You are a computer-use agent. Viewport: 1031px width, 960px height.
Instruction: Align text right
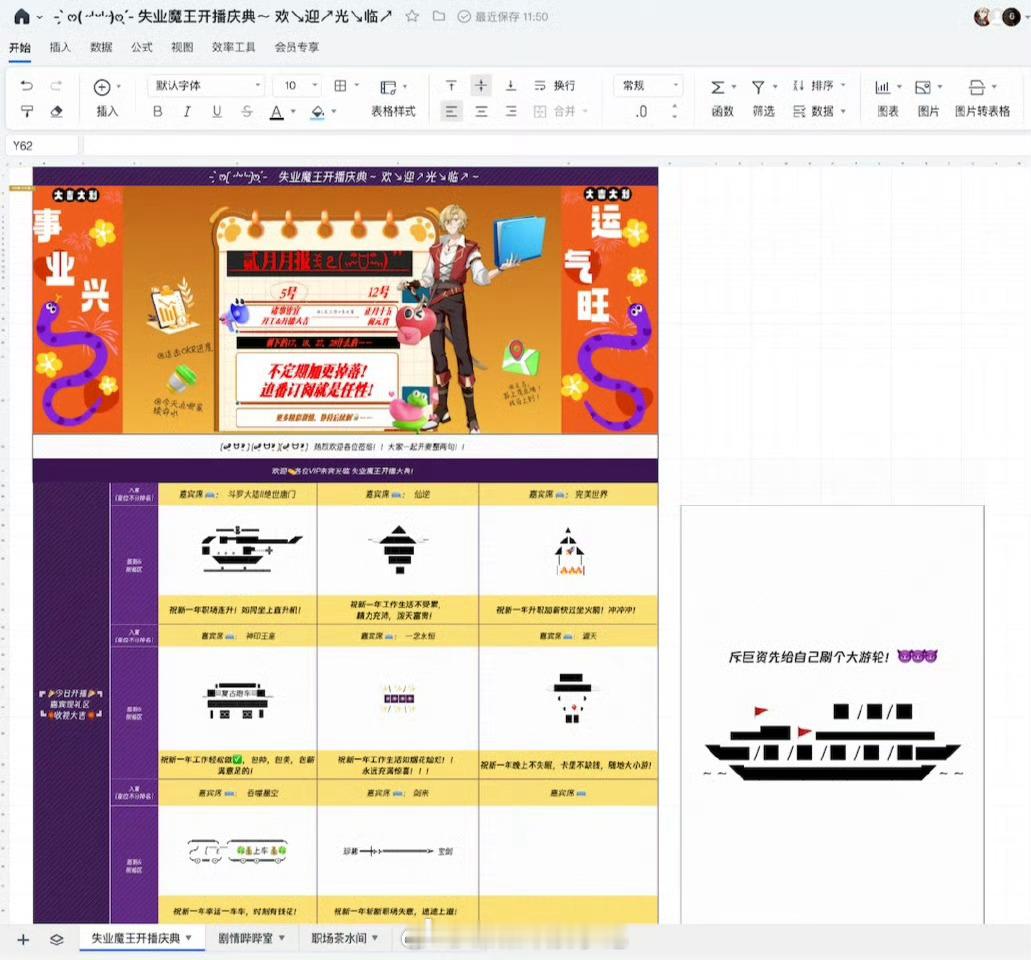click(511, 112)
